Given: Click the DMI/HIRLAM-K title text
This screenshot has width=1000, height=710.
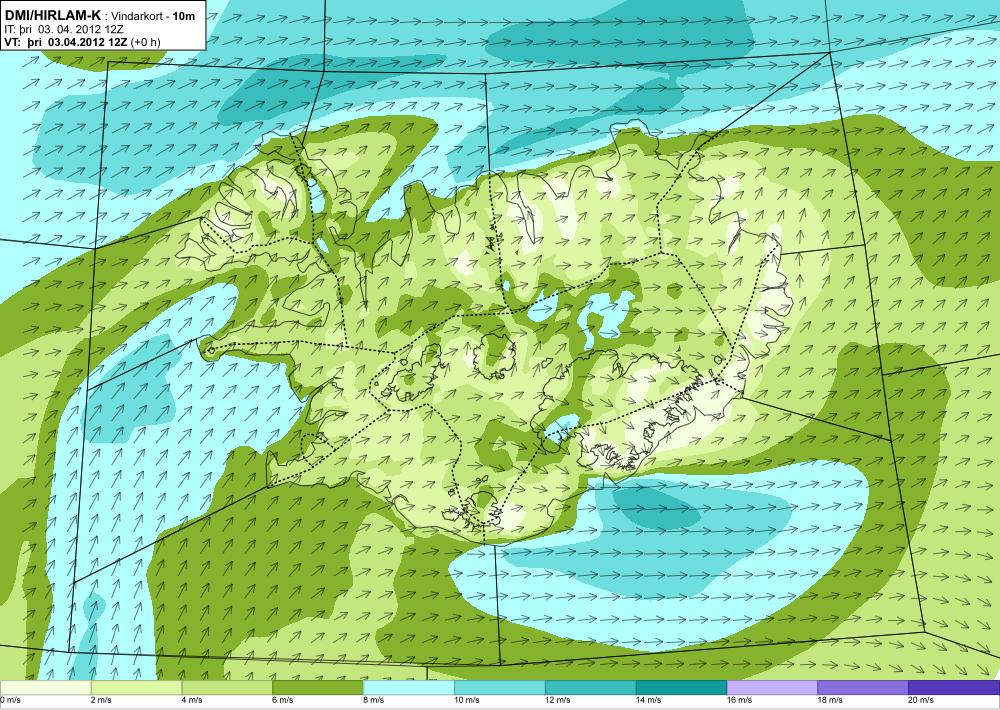Looking at the screenshot, I should click(x=51, y=15).
